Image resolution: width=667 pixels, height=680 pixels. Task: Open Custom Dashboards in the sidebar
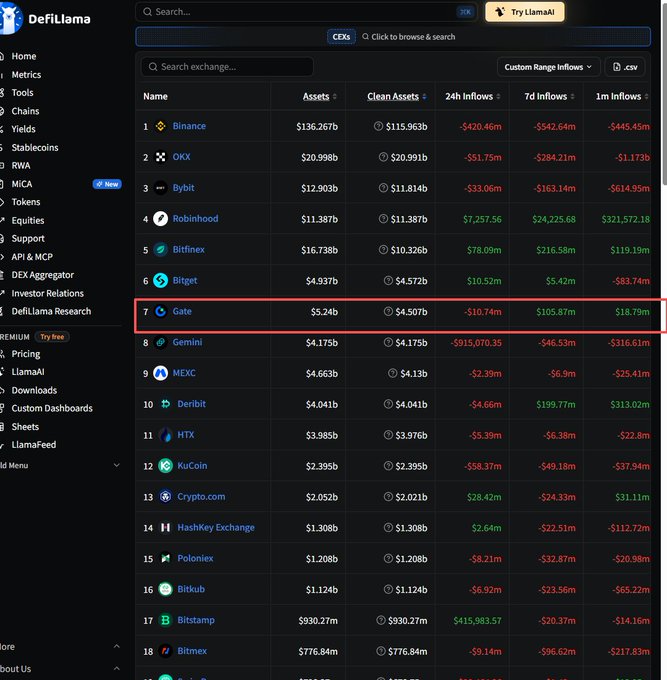(x=52, y=408)
